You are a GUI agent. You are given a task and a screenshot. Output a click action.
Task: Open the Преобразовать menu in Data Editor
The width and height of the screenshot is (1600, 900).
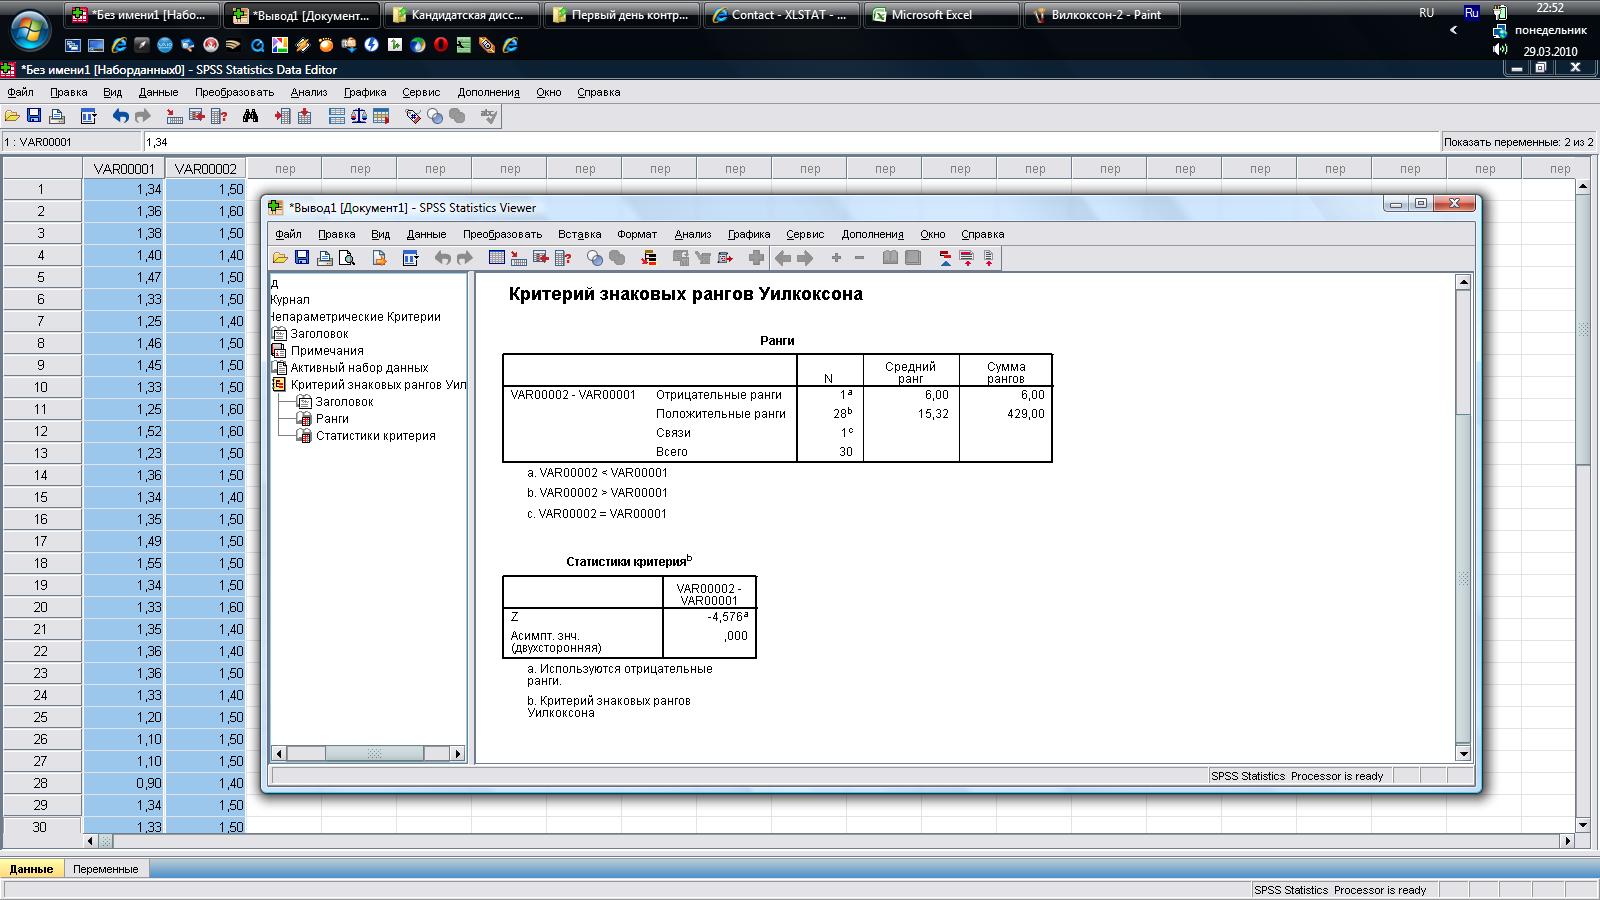click(x=234, y=92)
